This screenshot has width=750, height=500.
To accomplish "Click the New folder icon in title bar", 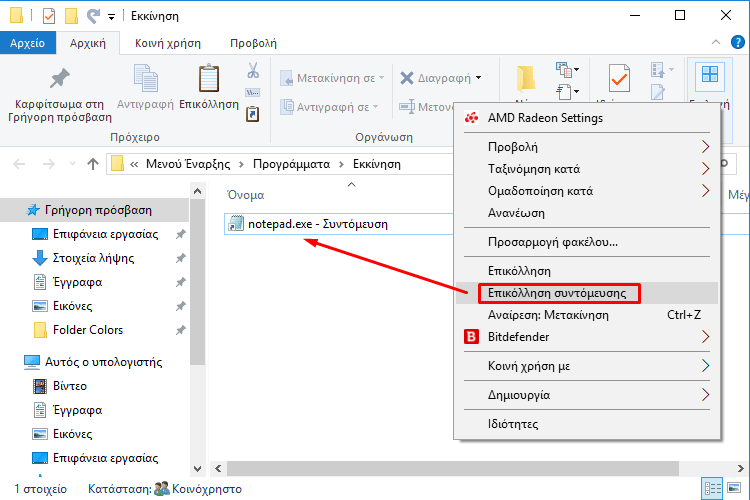I will (x=71, y=16).
